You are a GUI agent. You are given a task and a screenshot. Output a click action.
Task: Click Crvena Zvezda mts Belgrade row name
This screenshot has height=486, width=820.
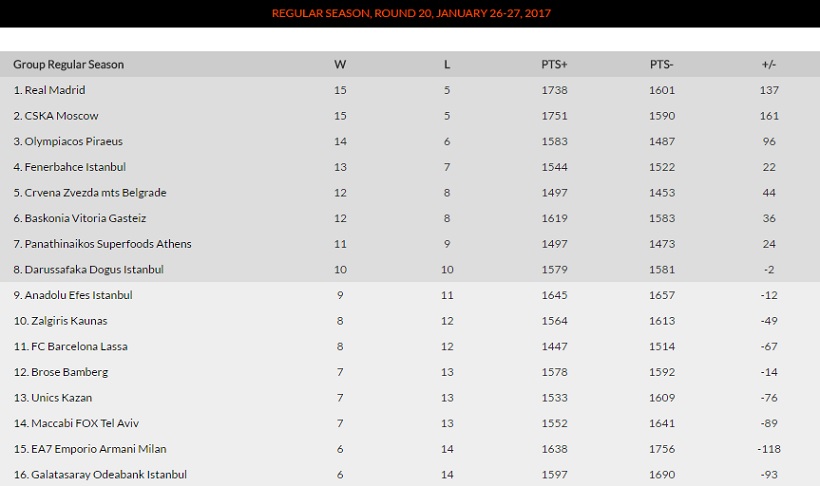[x=95, y=193]
